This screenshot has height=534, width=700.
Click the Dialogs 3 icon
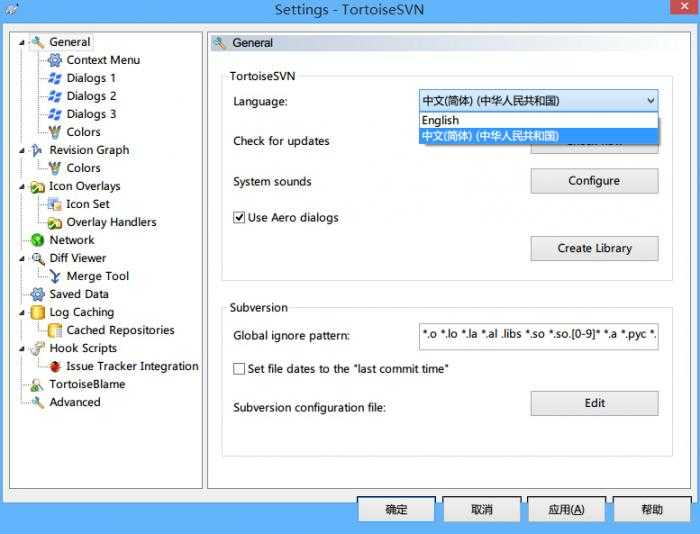tap(54, 114)
